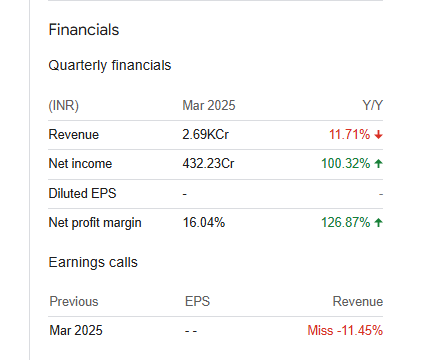
Task: Click the Y/Y column header
Action: [x=373, y=106]
